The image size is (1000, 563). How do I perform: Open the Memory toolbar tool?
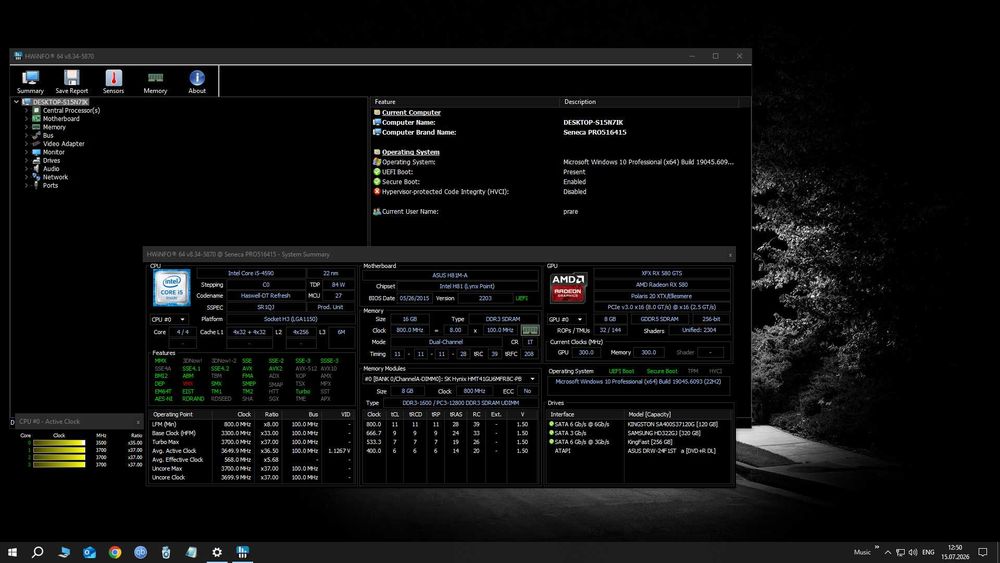(155, 82)
